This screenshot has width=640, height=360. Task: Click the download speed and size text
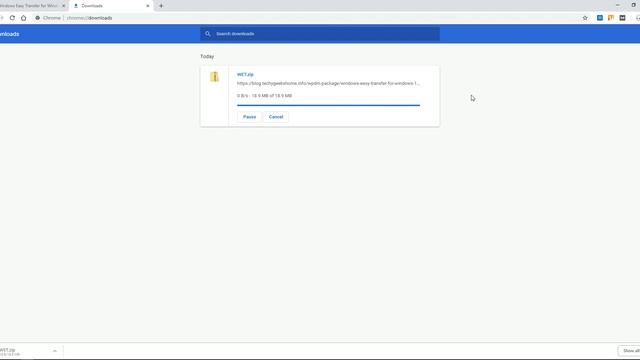[264, 96]
